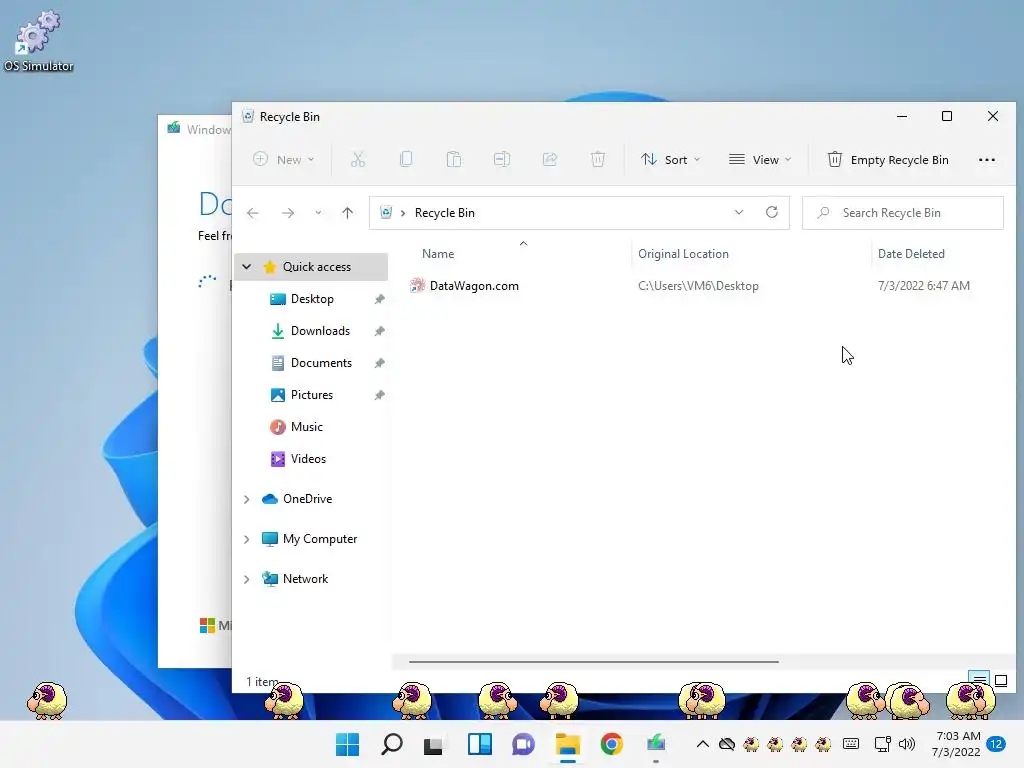The width and height of the screenshot is (1024, 768).
Task: Expand the My Computer tree node
Action: 246,539
